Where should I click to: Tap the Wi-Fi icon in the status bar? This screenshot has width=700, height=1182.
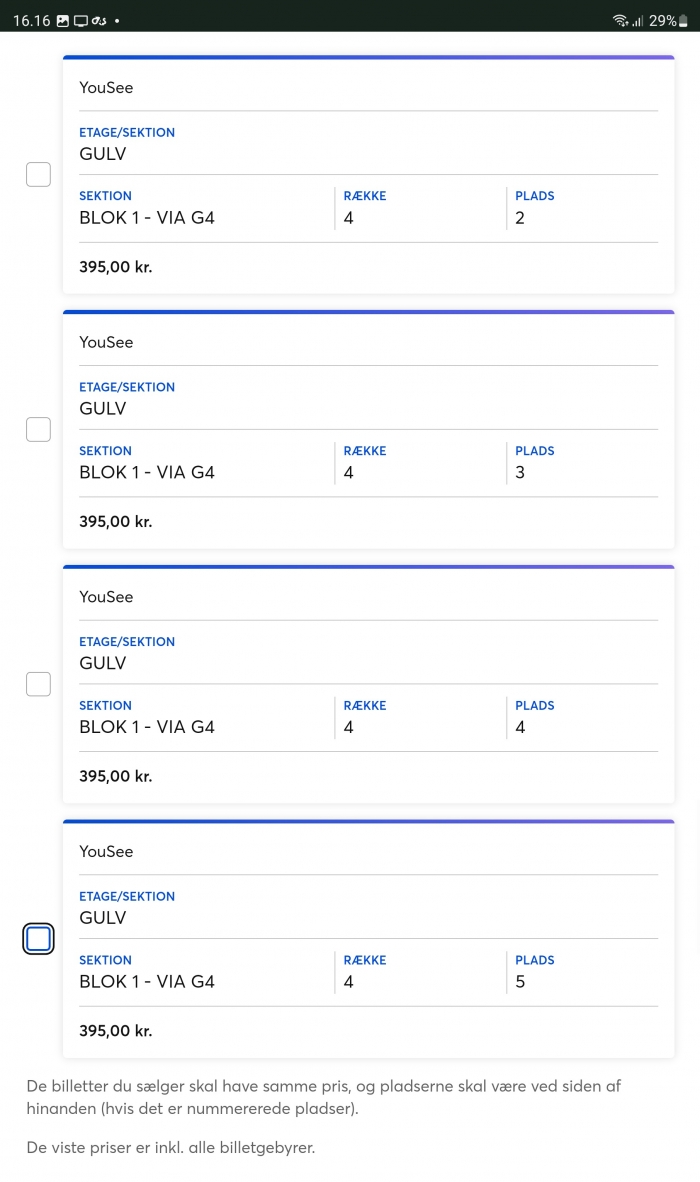click(x=620, y=21)
